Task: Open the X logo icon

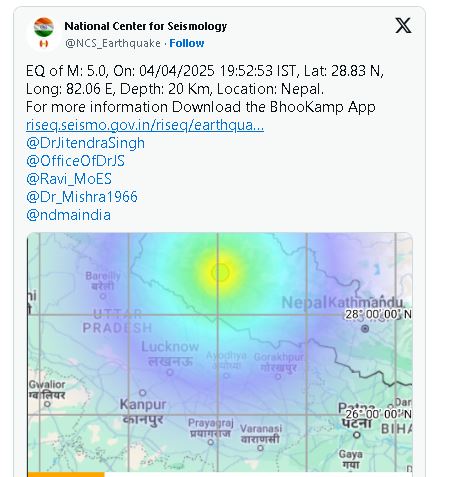Action: [x=403, y=26]
